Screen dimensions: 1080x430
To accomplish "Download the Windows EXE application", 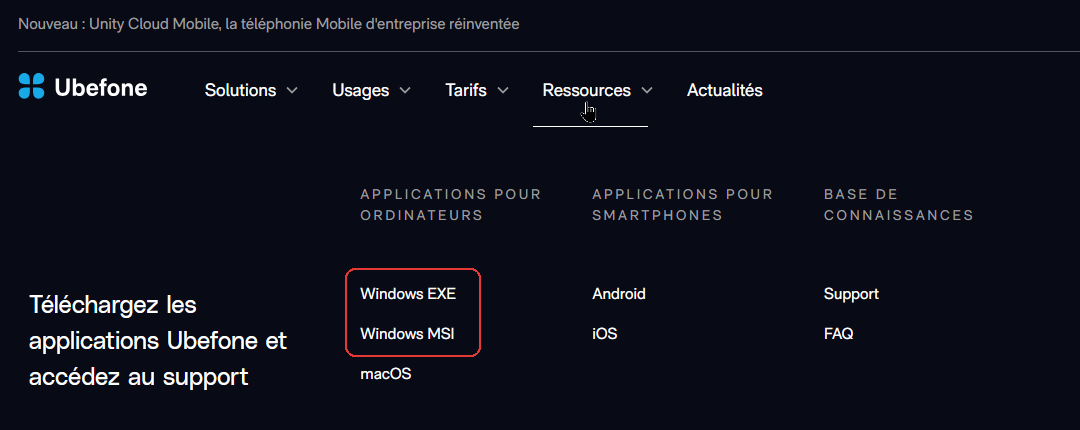I will click(x=408, y=294).
